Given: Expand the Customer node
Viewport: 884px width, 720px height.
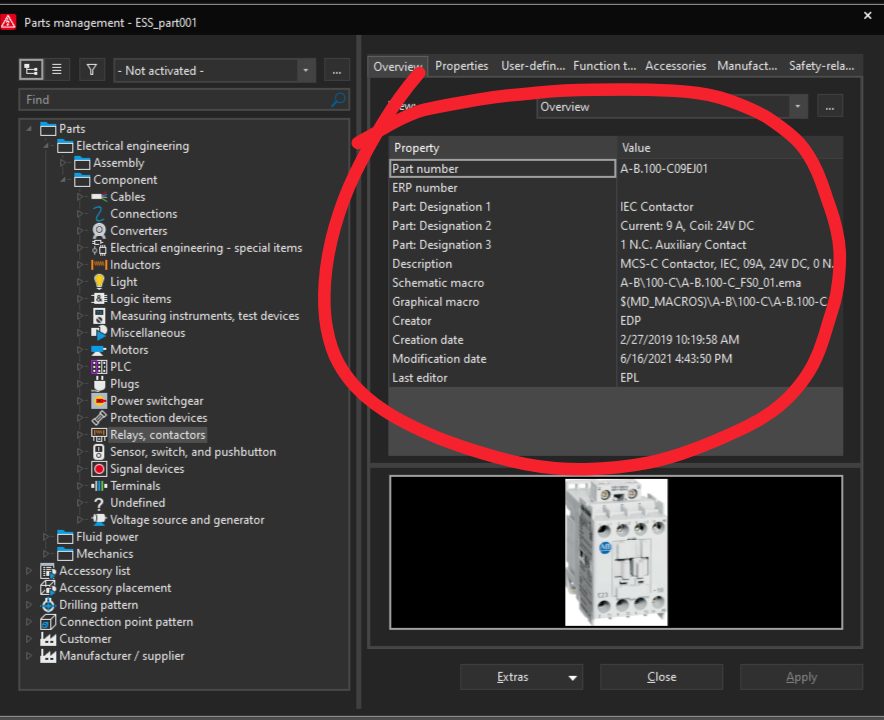Looking at the screenshot, I should pyautogui.click(x=29, y=639).
